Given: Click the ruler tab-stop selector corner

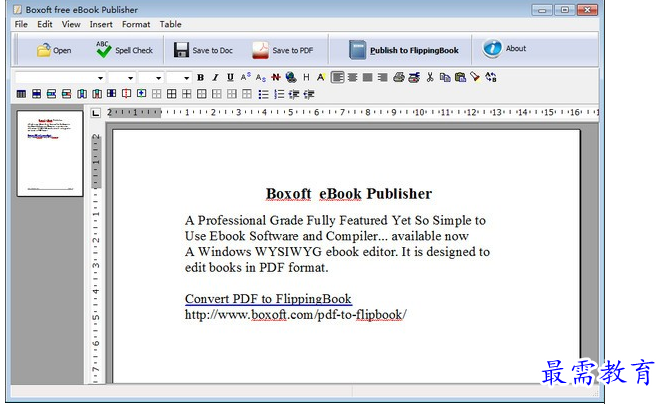Looking at the screenshot, I should click(x=96, y=113).
